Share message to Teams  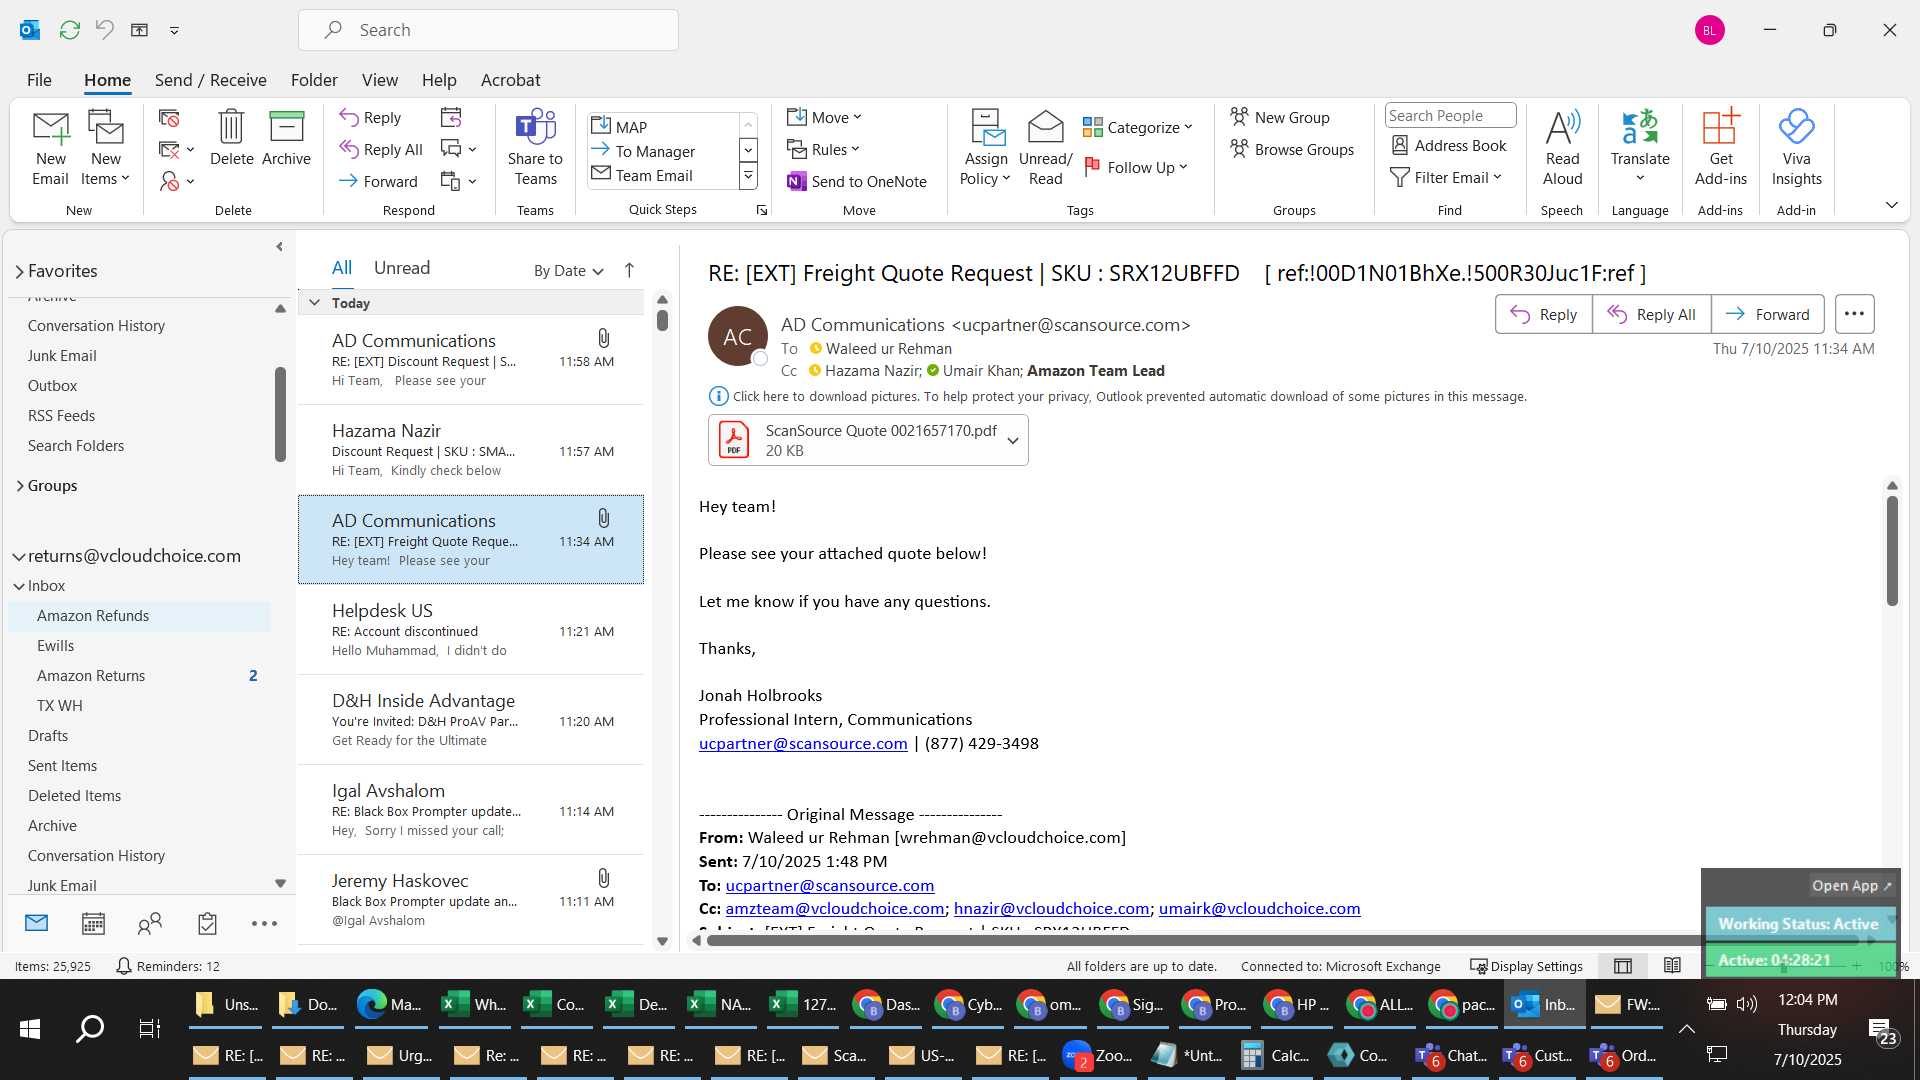pos(535,148)
